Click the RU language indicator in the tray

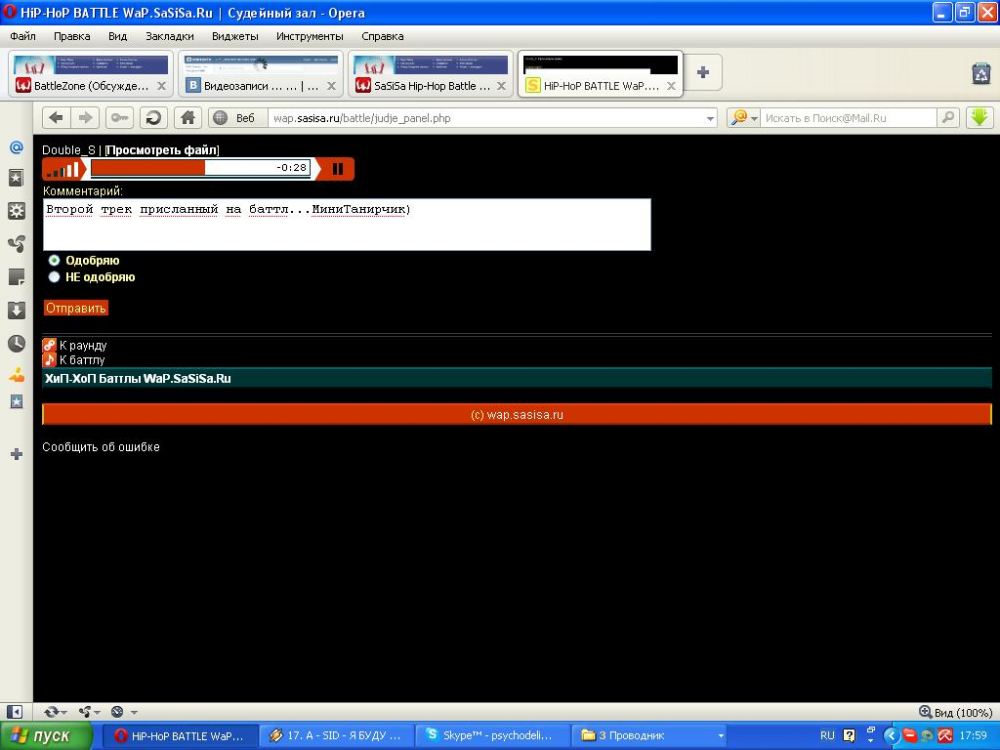(827, 735)
